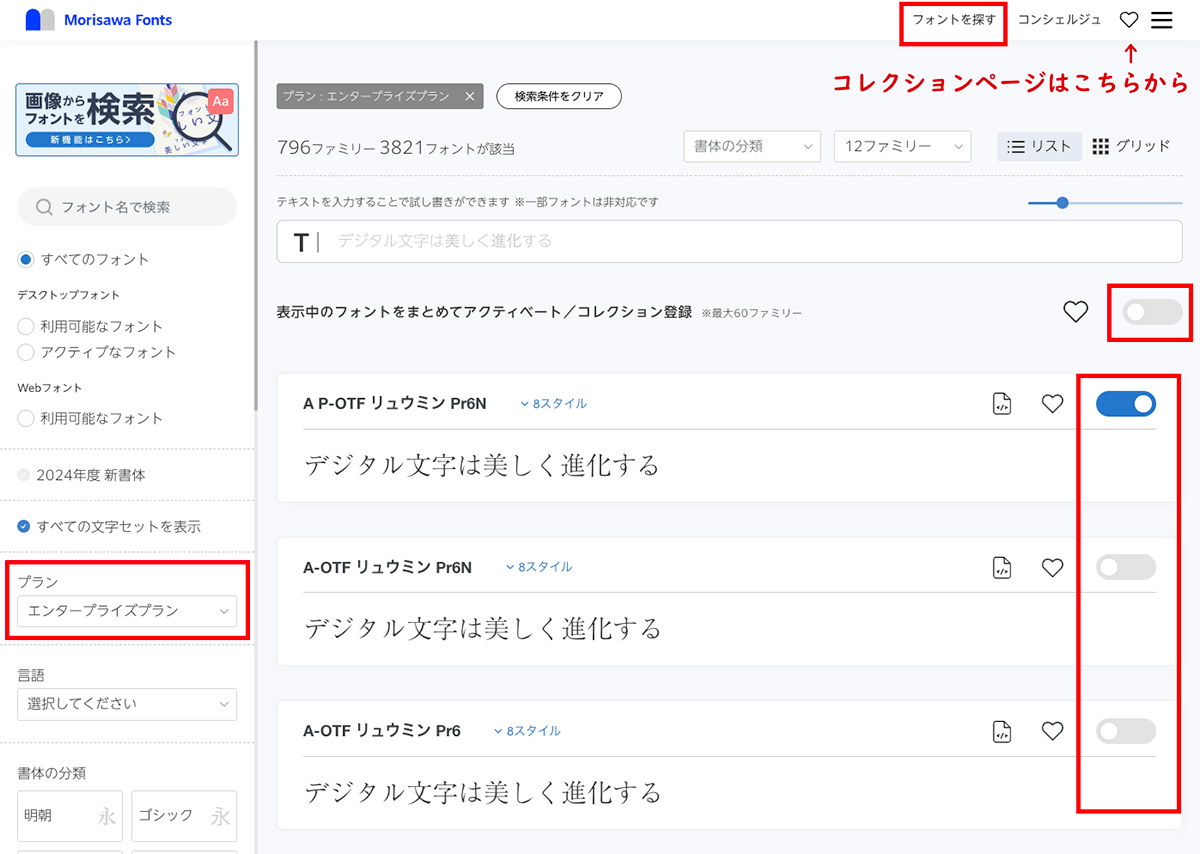The width and height of the screenshot is (1200, 854).
Task: Adjust the preview font size slider
Action: [1062, 203]
